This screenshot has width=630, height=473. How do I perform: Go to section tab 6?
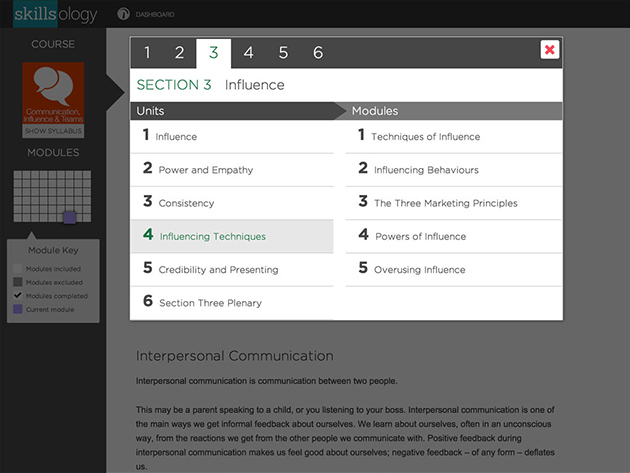click(318, 53)
